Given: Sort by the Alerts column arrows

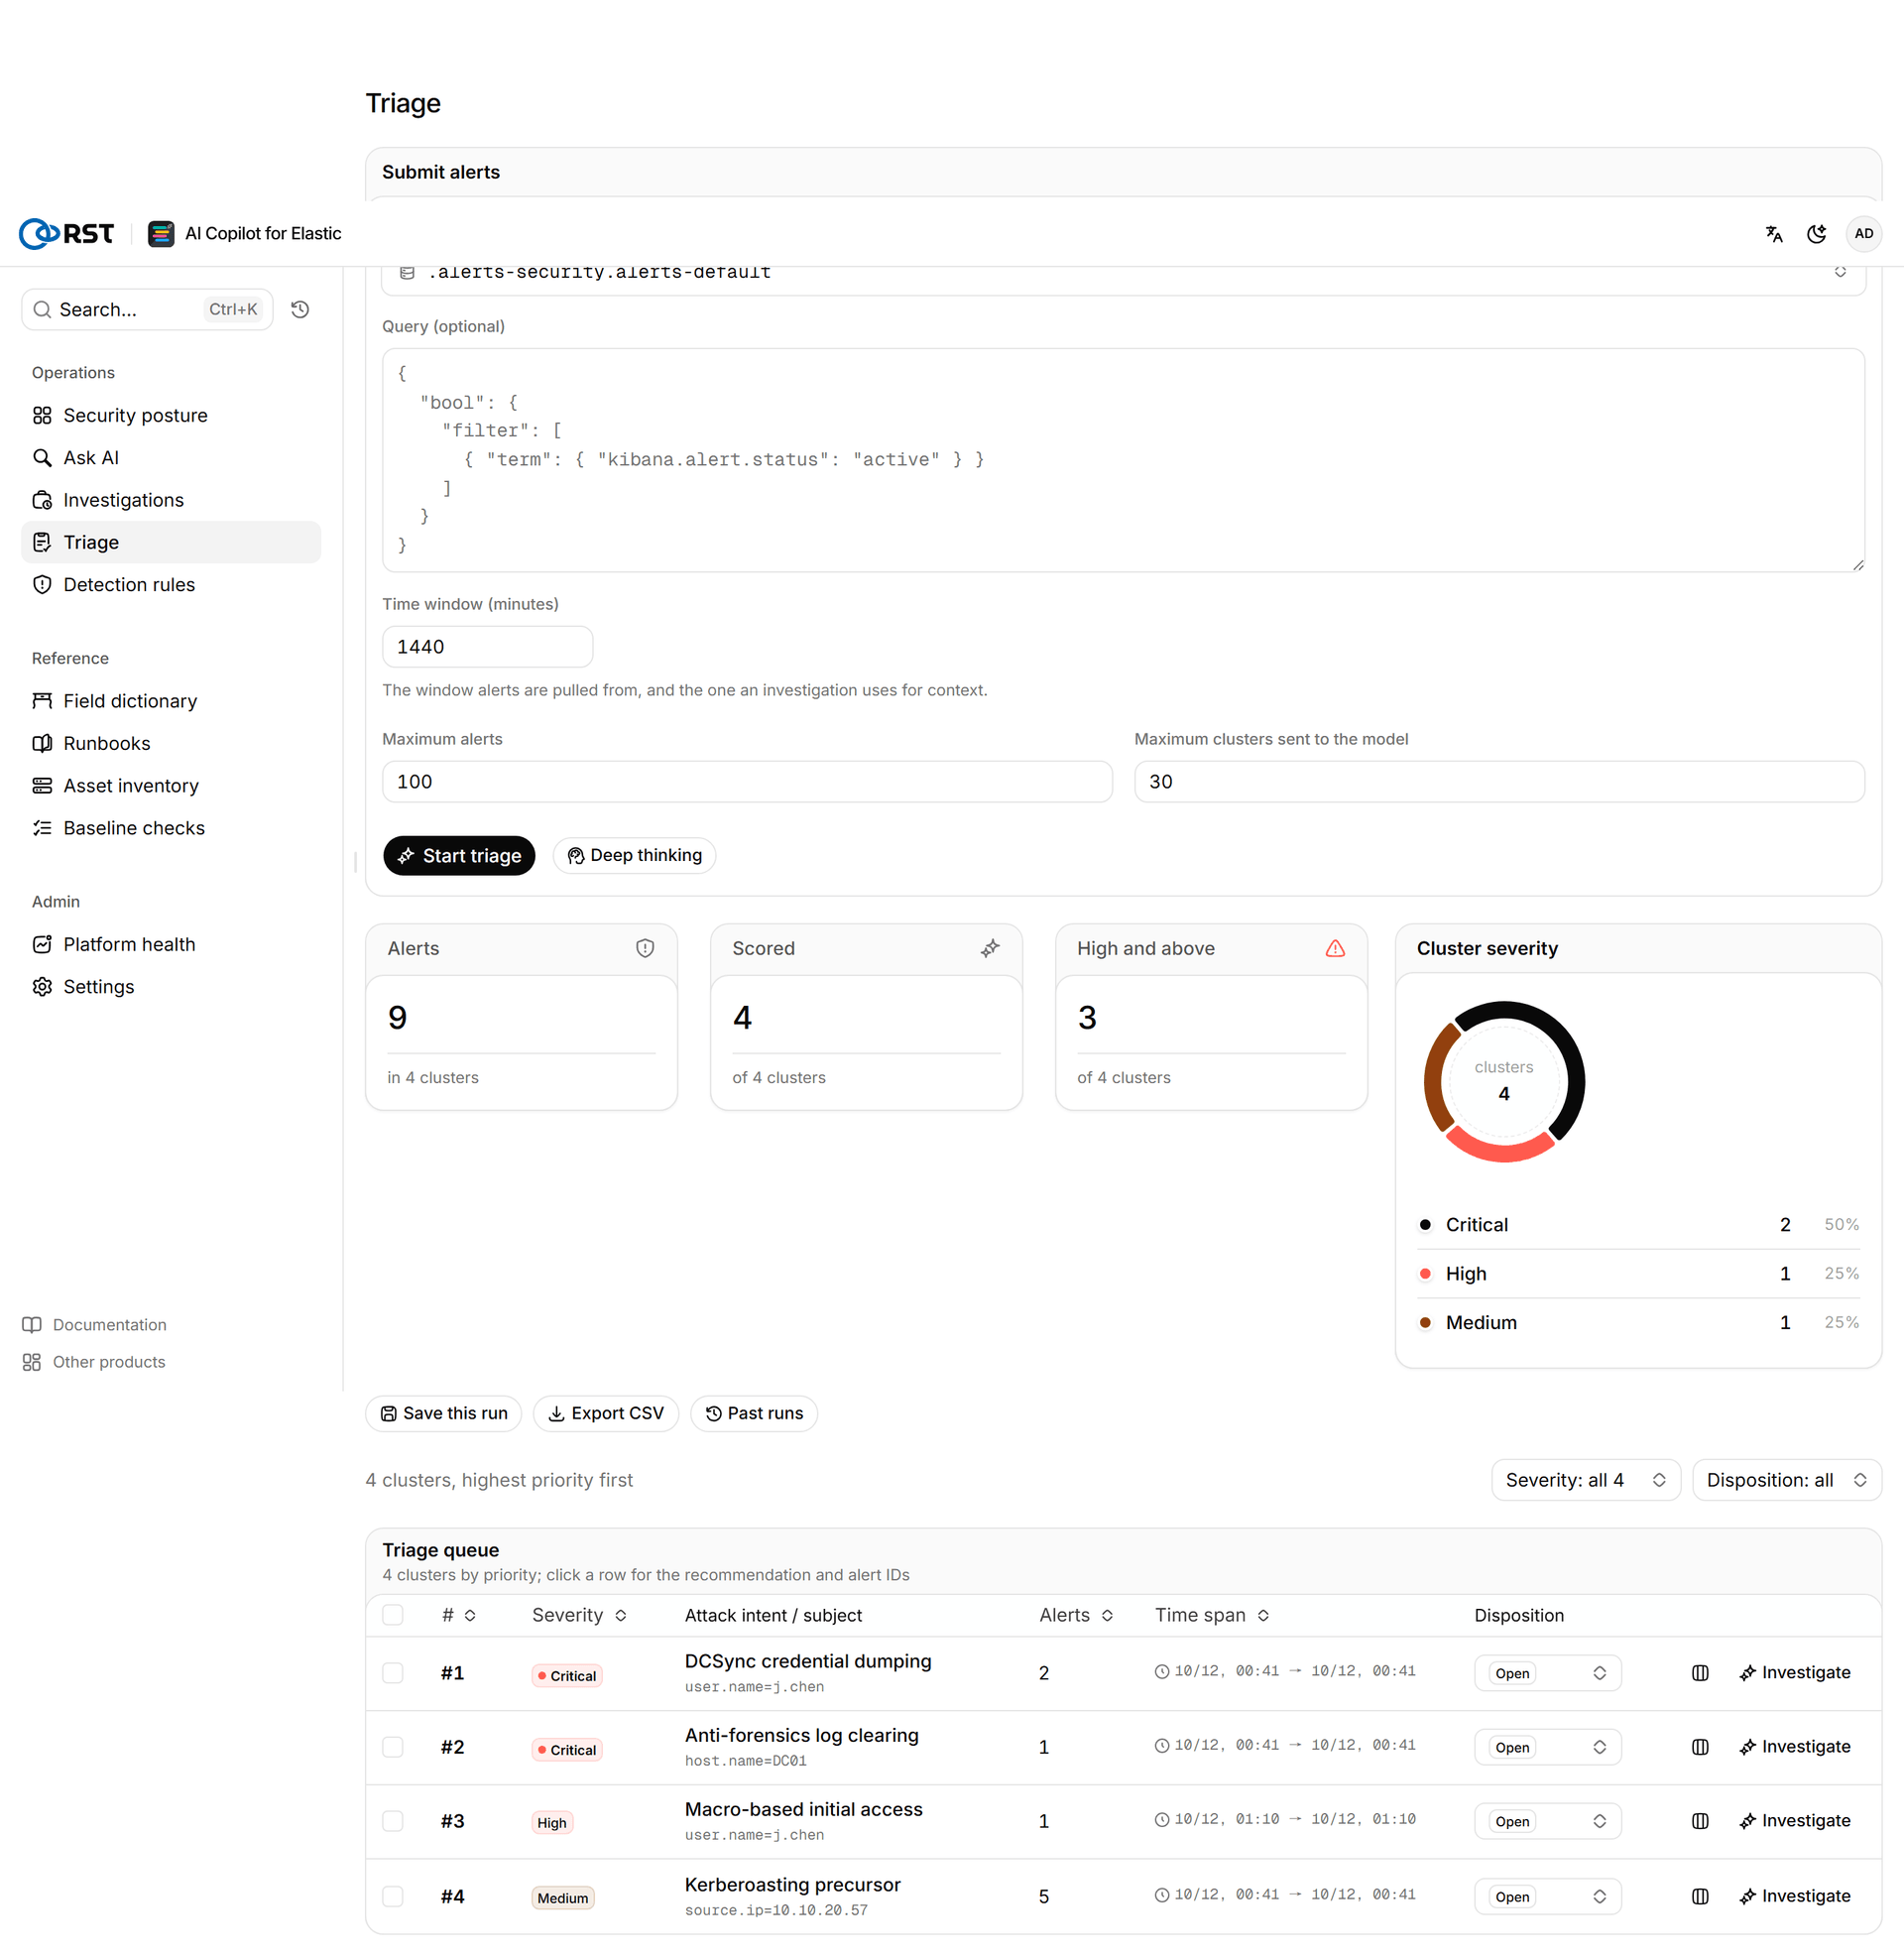Looking at the screenshot, I should (1107, 1615).
